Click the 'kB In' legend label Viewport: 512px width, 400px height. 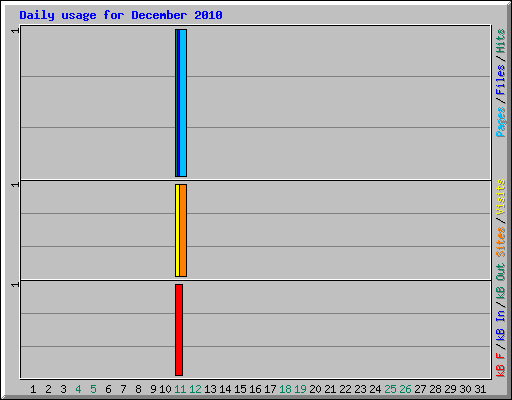[500, 326]
